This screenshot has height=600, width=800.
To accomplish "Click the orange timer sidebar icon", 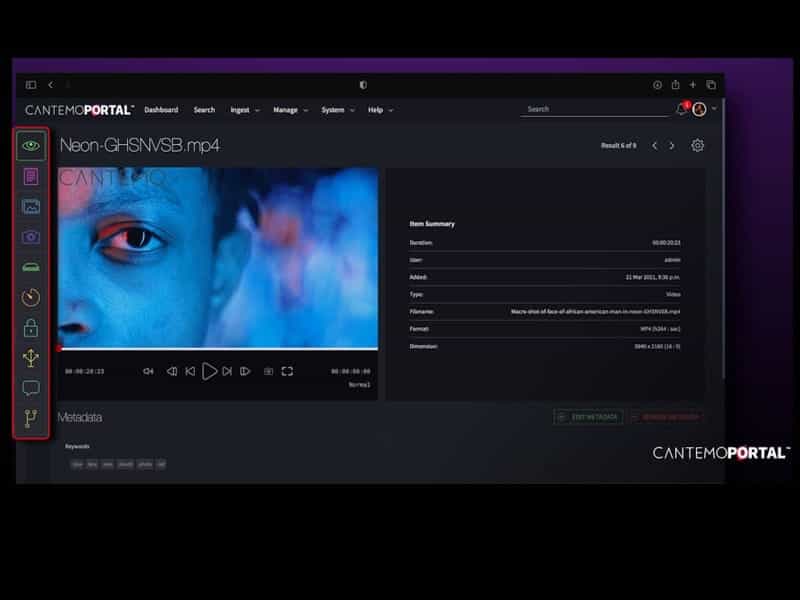I will point(31,297).
